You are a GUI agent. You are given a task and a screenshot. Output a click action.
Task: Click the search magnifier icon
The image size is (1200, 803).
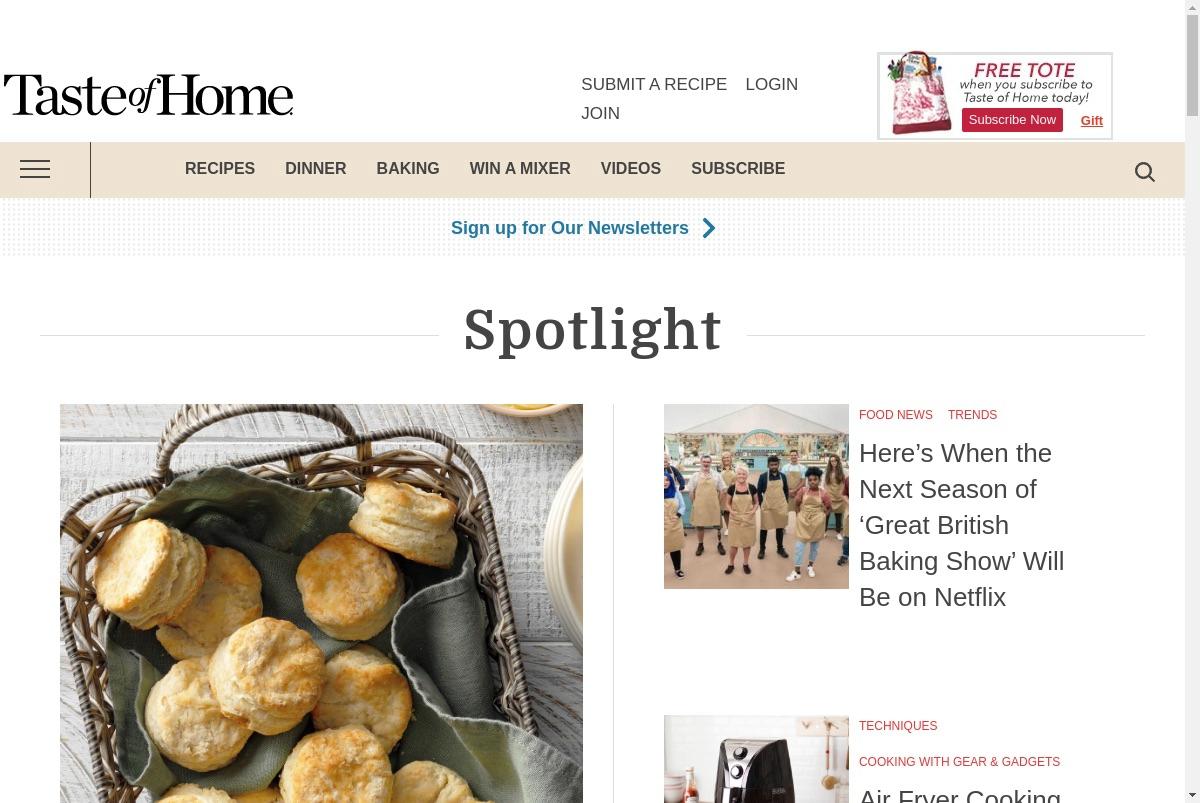1145,172
